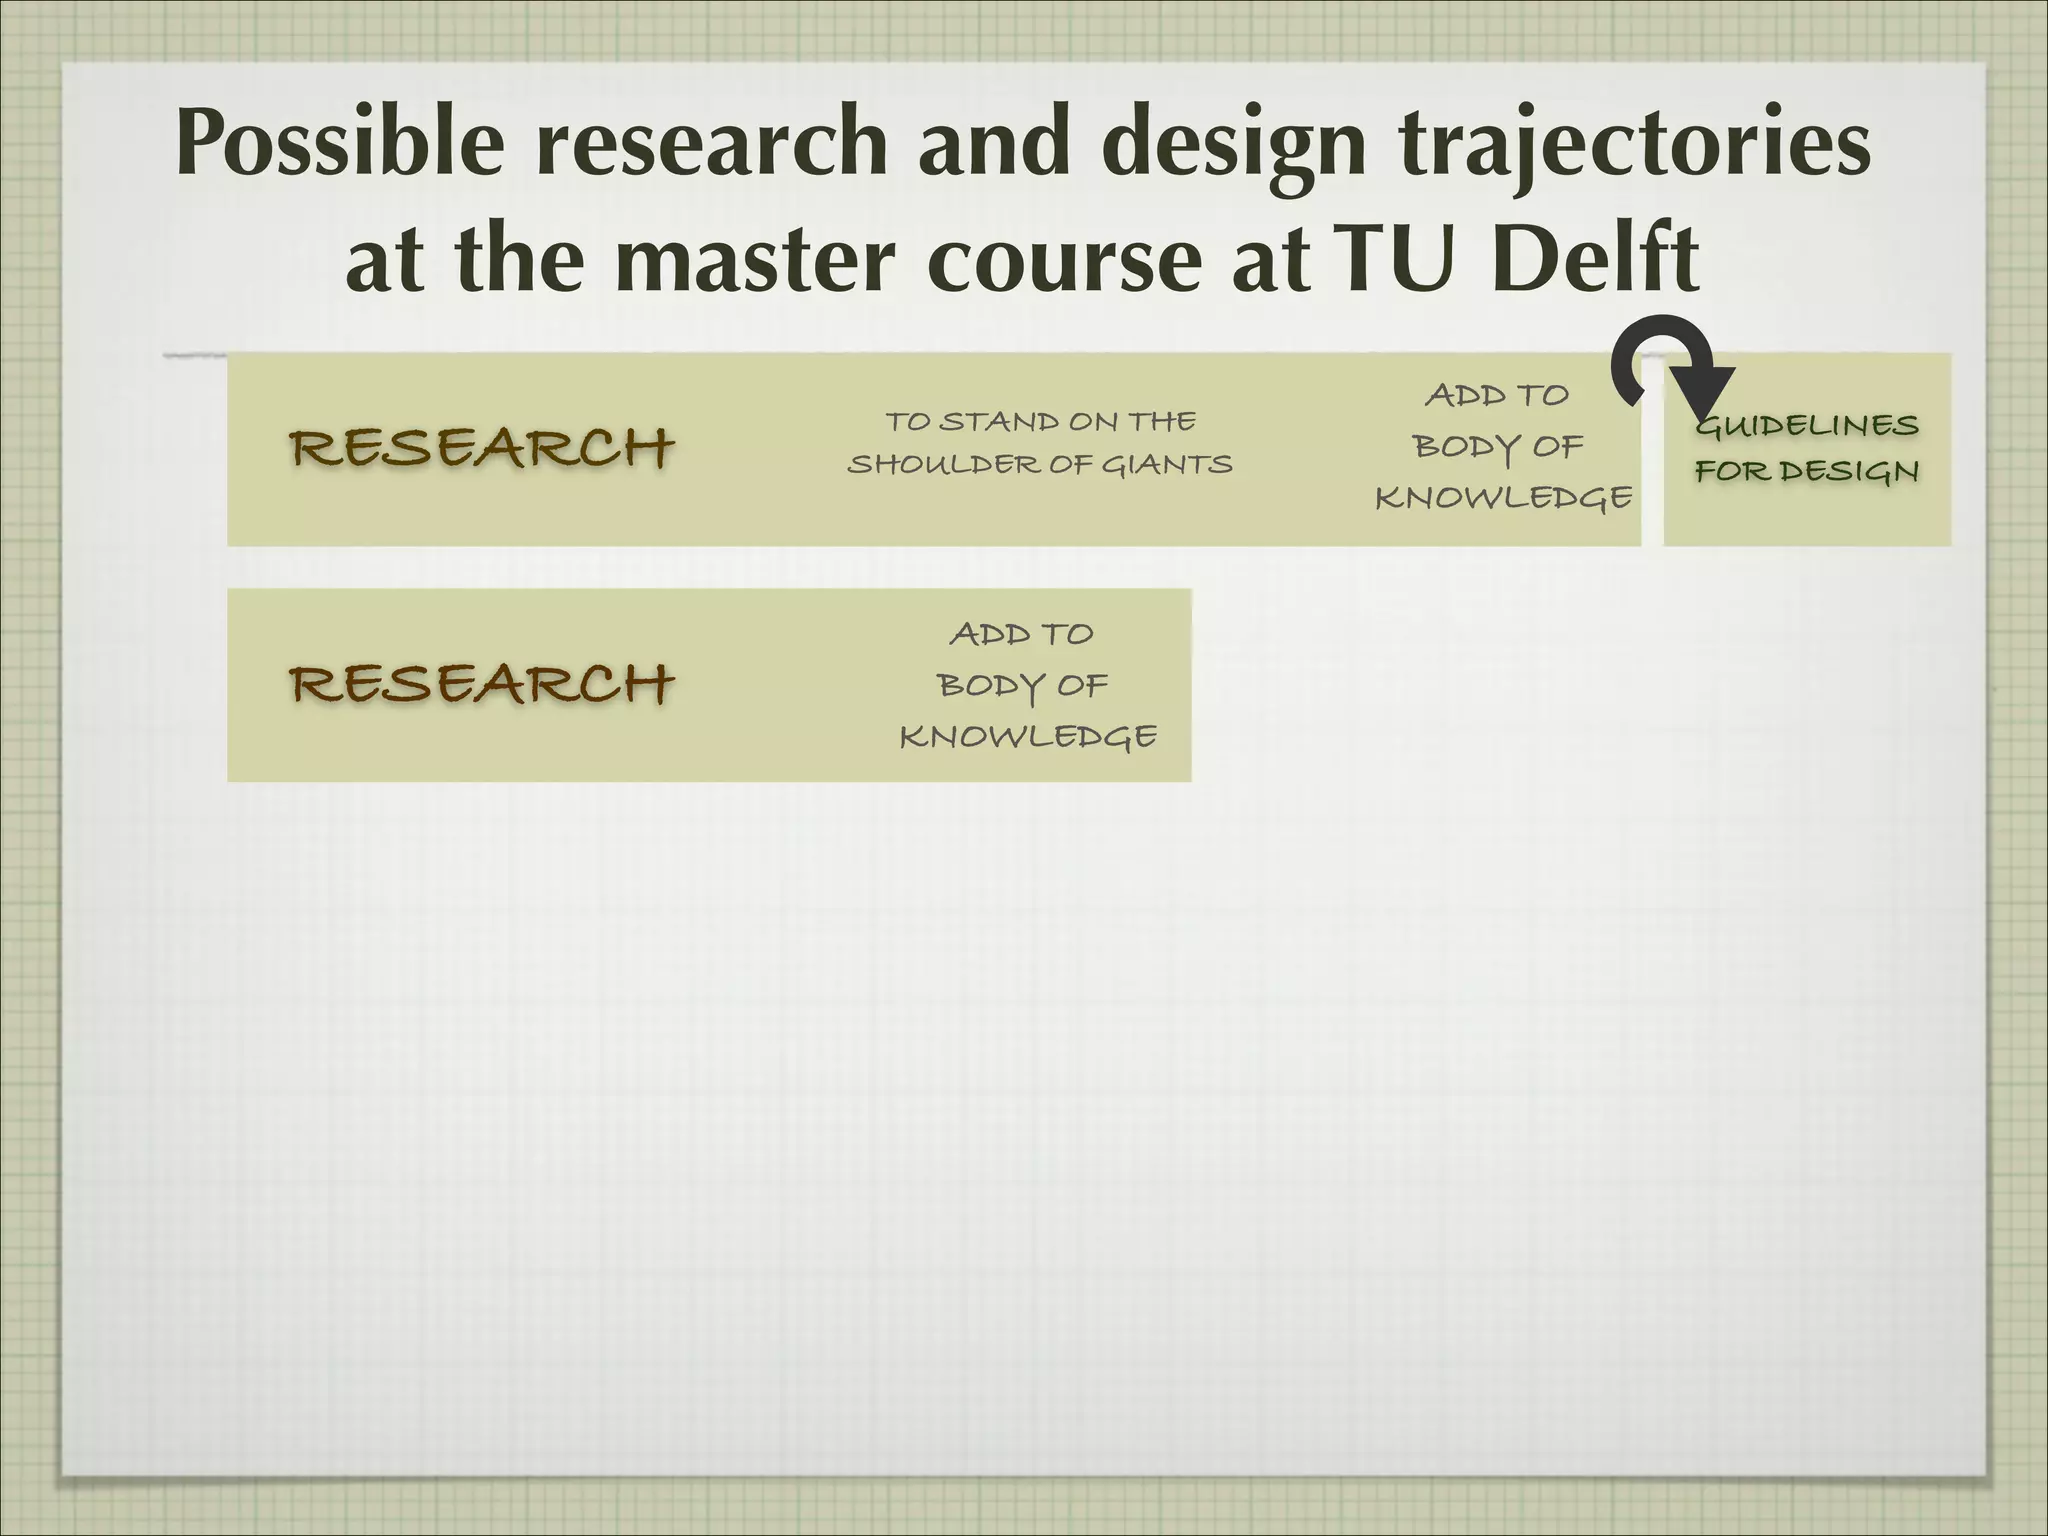Select the slide title 'Possible research and design trajectories'
The image size is (2048, 1536).
(1023, 149)
